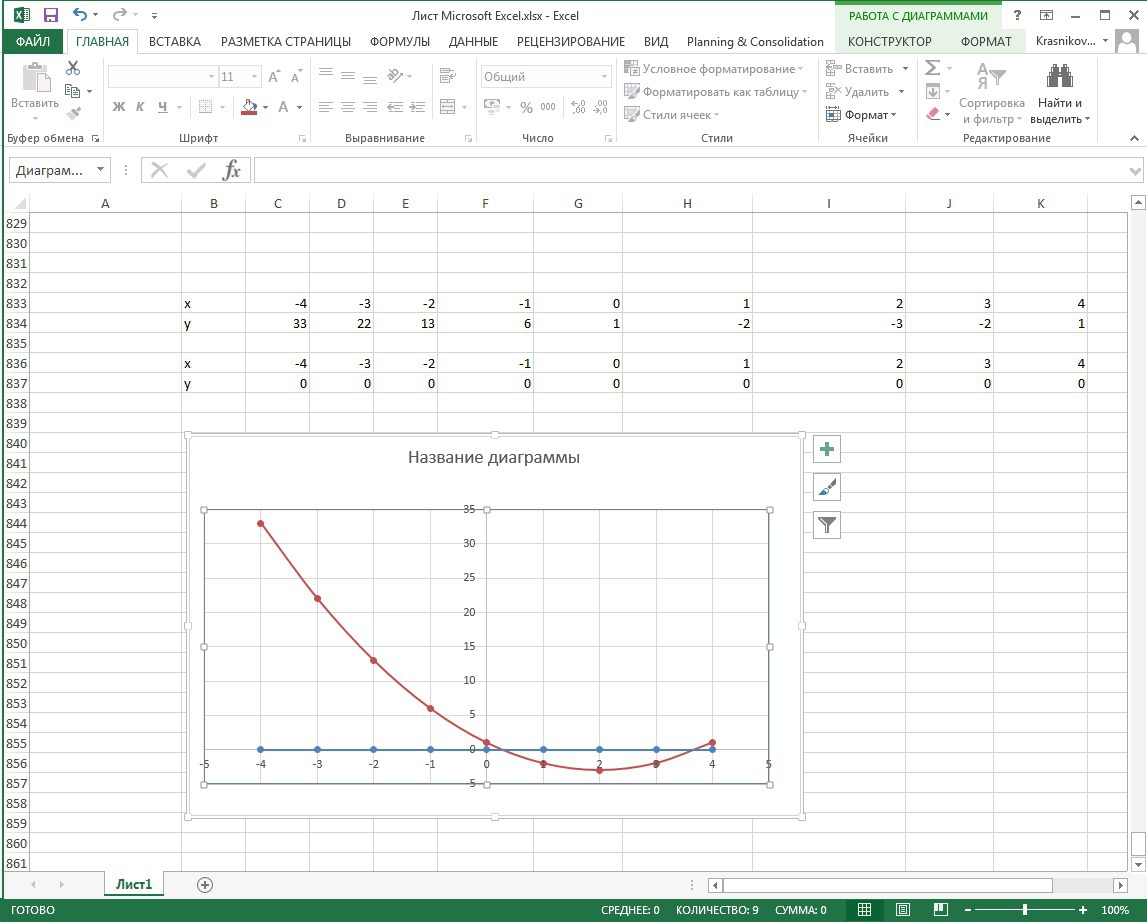Select the Лист1 sheet tab
Viewport: 1147px width, 922px height.
point(134,884)
